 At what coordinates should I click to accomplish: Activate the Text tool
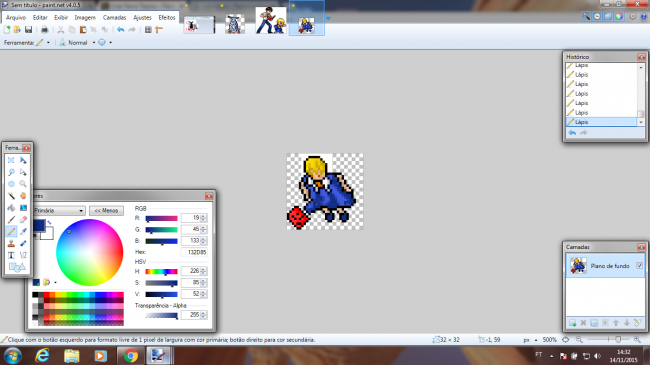pos(11,256)
